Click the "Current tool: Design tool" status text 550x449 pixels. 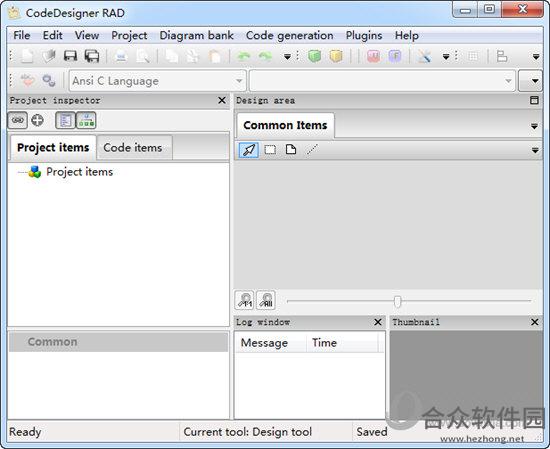tap(248, 432)
